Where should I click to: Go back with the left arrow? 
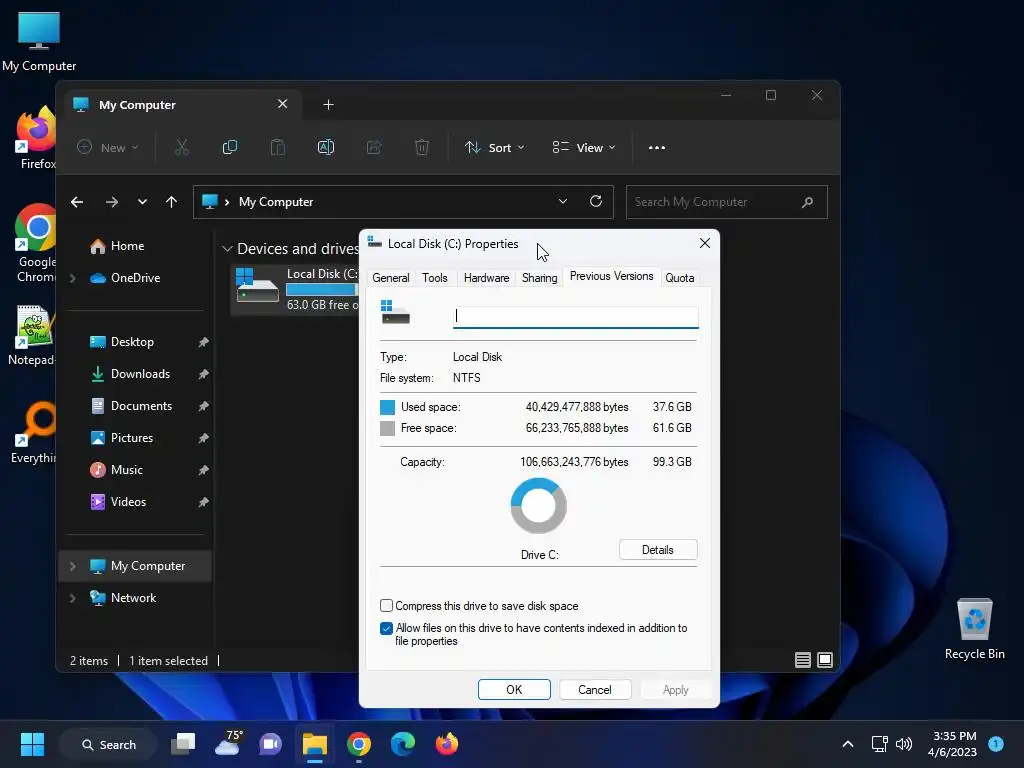click(x=77, y=202)
